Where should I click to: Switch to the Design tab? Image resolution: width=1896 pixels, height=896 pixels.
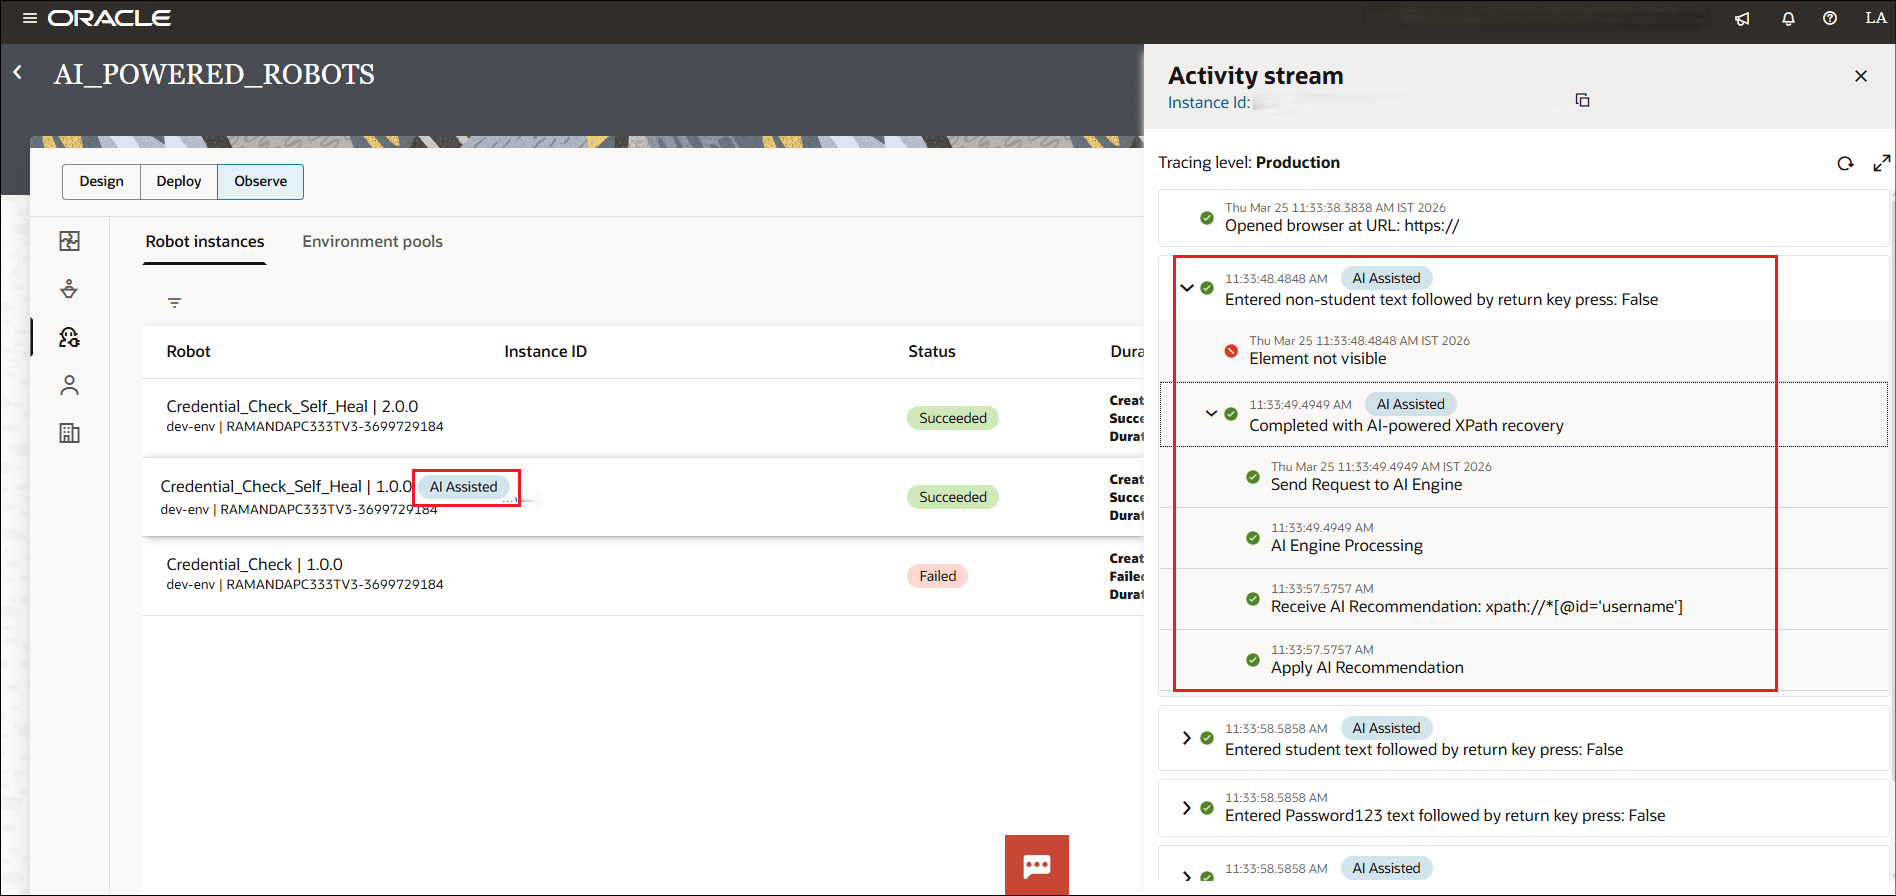coord(102,181)
